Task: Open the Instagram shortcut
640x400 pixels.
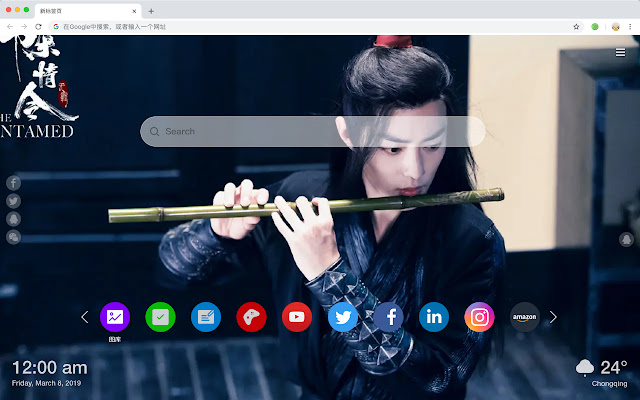Action: point(479,317)
